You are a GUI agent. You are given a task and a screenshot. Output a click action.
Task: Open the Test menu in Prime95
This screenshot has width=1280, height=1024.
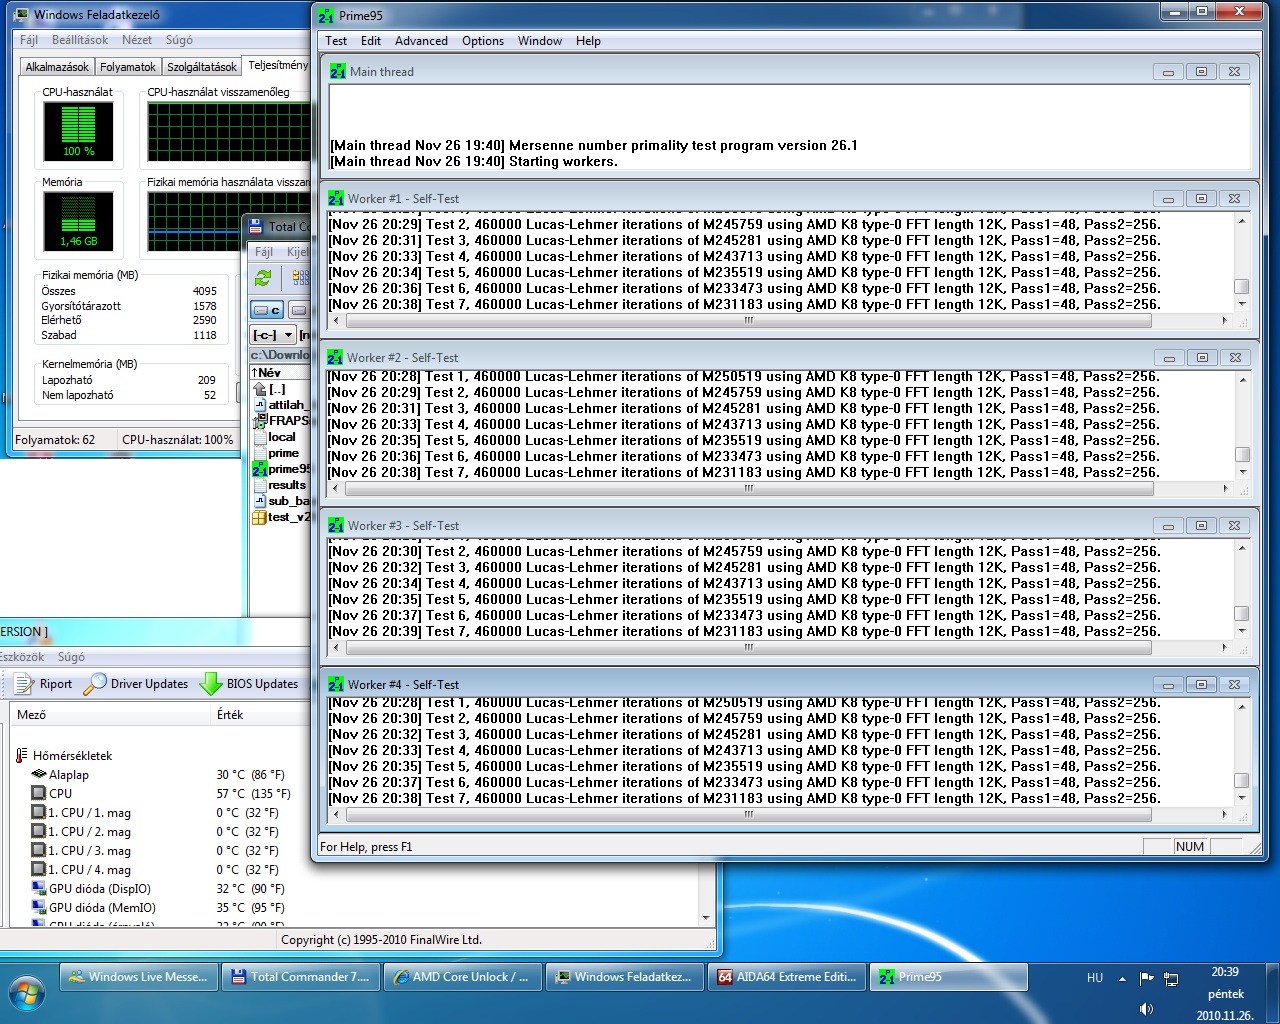(x=336, y=41)
